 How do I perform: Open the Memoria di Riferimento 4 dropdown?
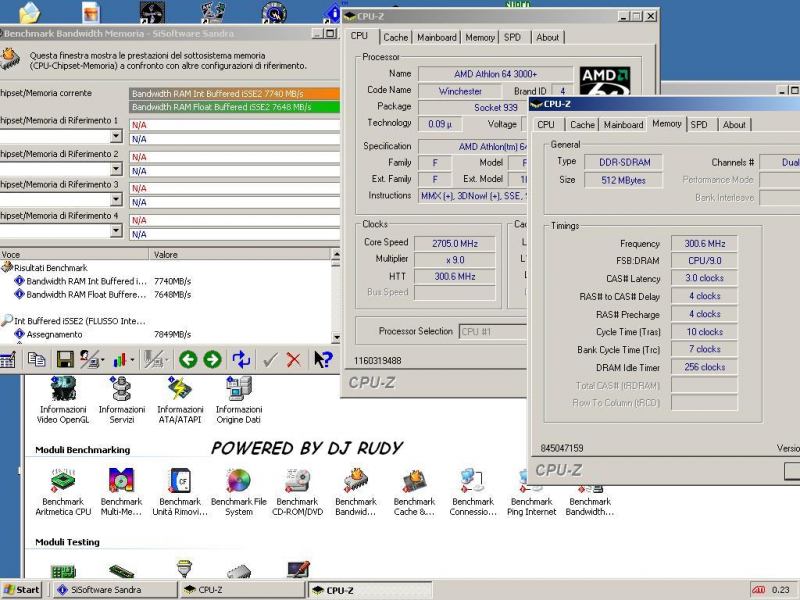[x=116, y=231]
